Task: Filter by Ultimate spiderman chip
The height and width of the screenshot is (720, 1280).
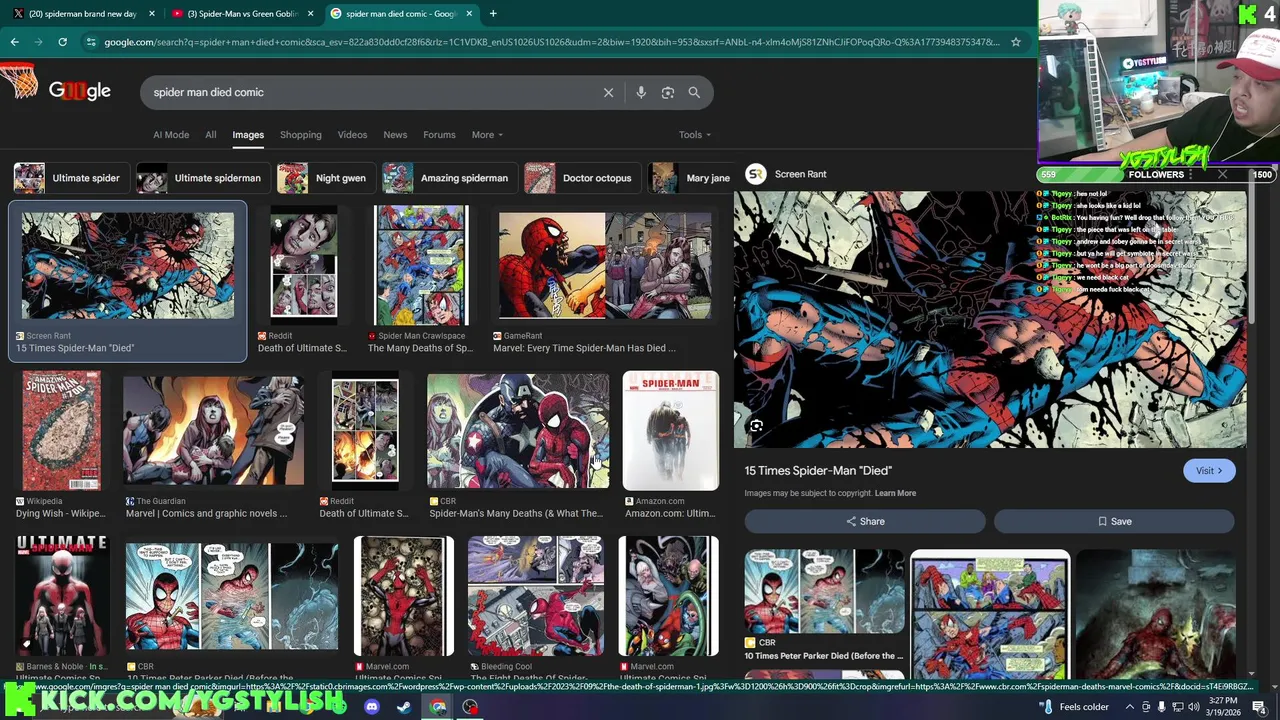Action: point(203,178)
